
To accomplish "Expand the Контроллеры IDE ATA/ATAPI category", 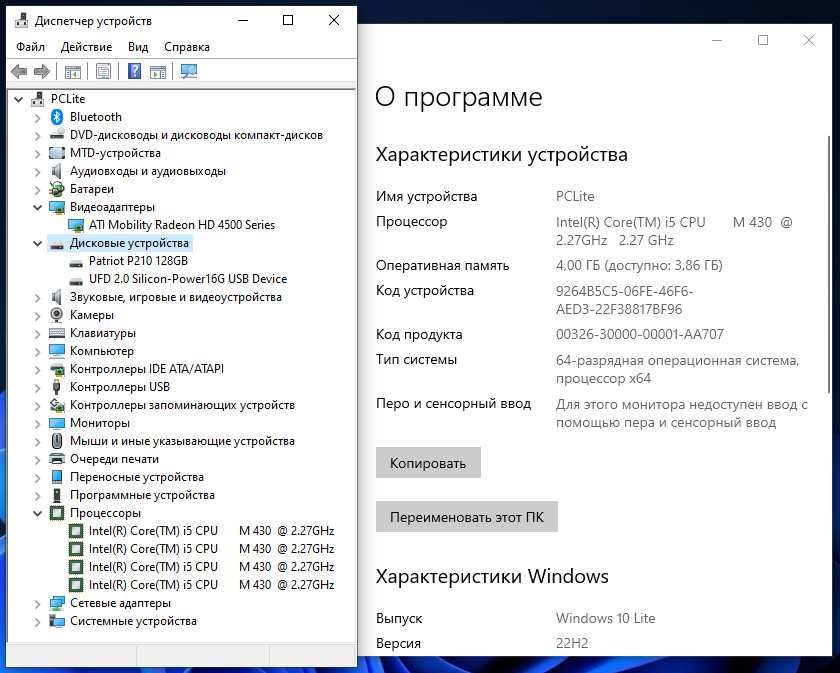I will tap(37, 370).
